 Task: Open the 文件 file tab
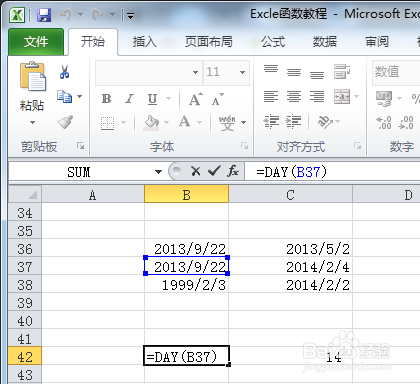[x=36, y=42]
